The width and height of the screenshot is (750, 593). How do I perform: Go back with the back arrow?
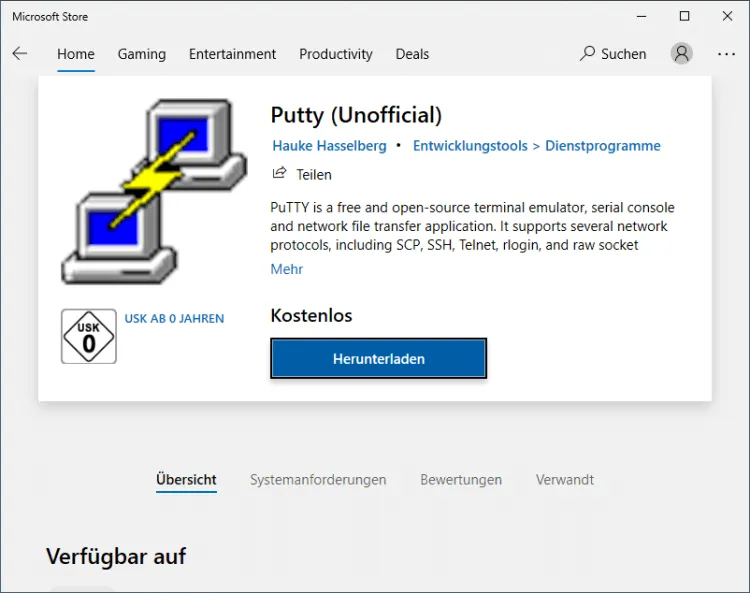point(20,54)
